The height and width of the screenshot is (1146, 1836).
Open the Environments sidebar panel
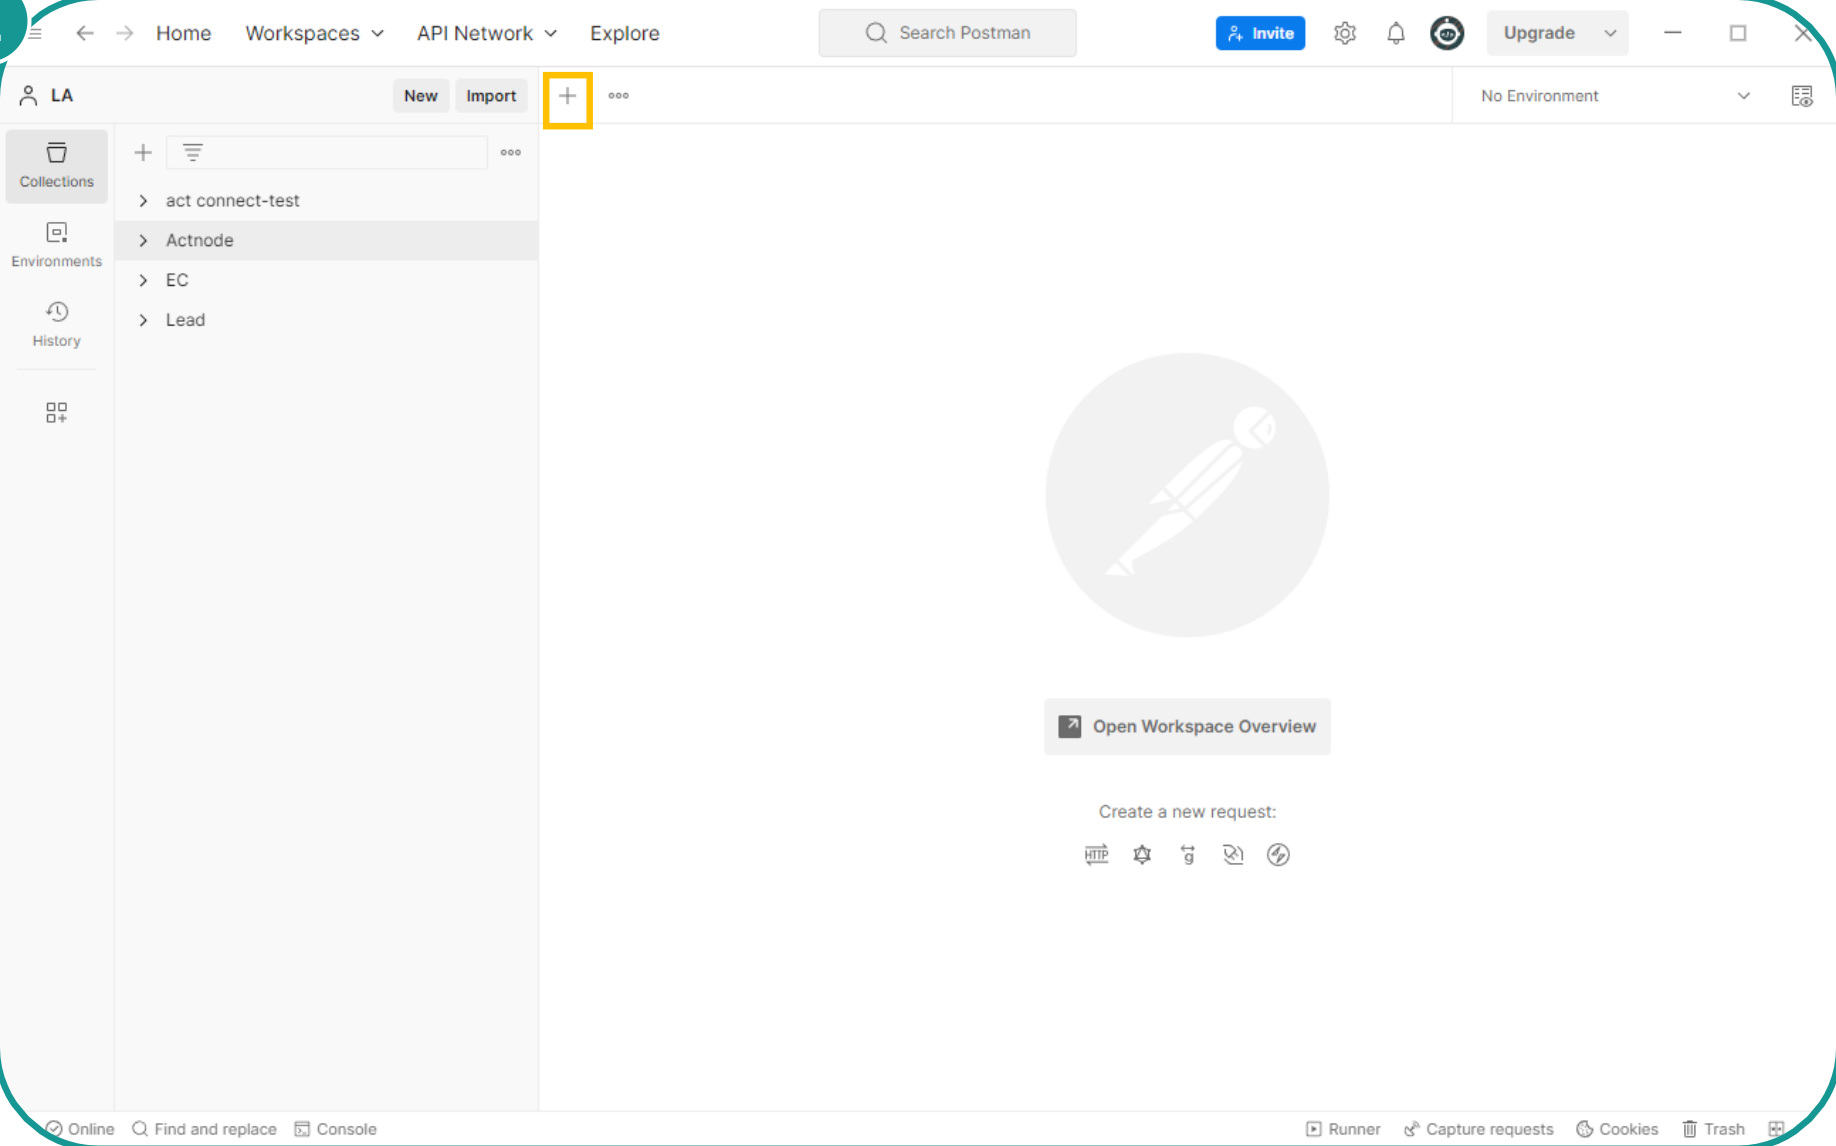coord(56,246)
